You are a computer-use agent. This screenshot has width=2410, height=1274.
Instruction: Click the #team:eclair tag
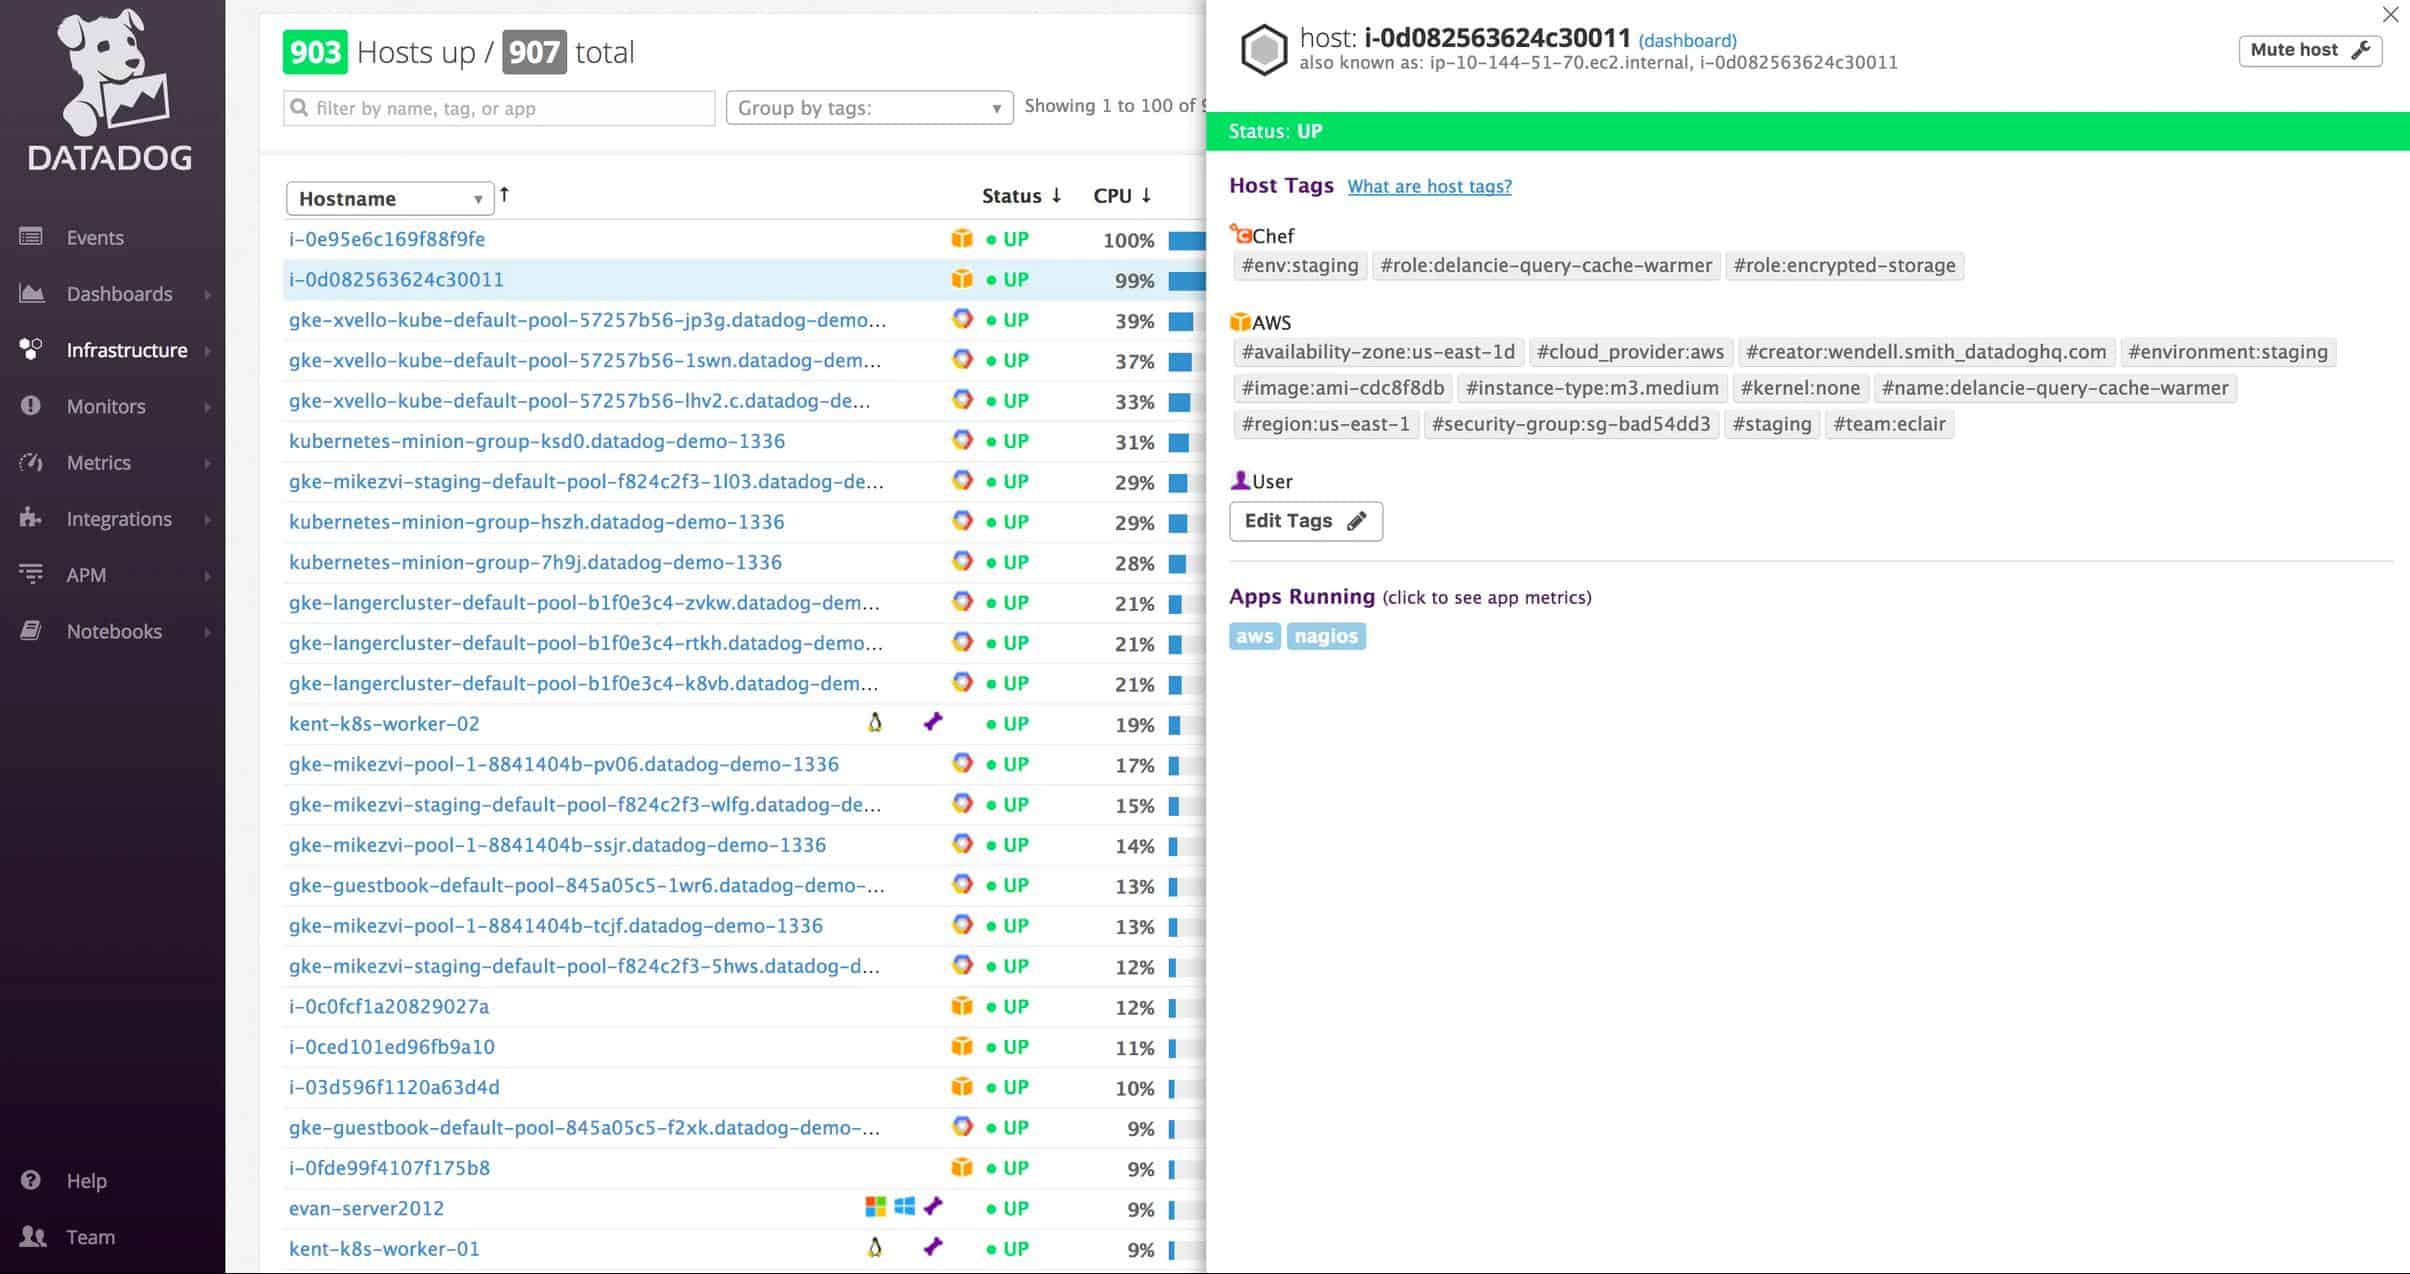coord(1889,424)
